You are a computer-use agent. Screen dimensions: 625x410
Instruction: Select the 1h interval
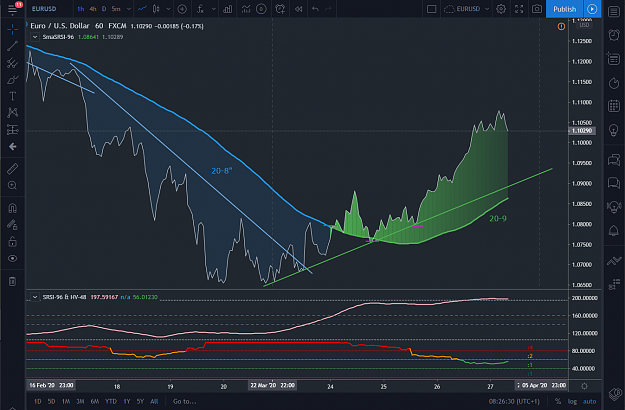(81, 9)
